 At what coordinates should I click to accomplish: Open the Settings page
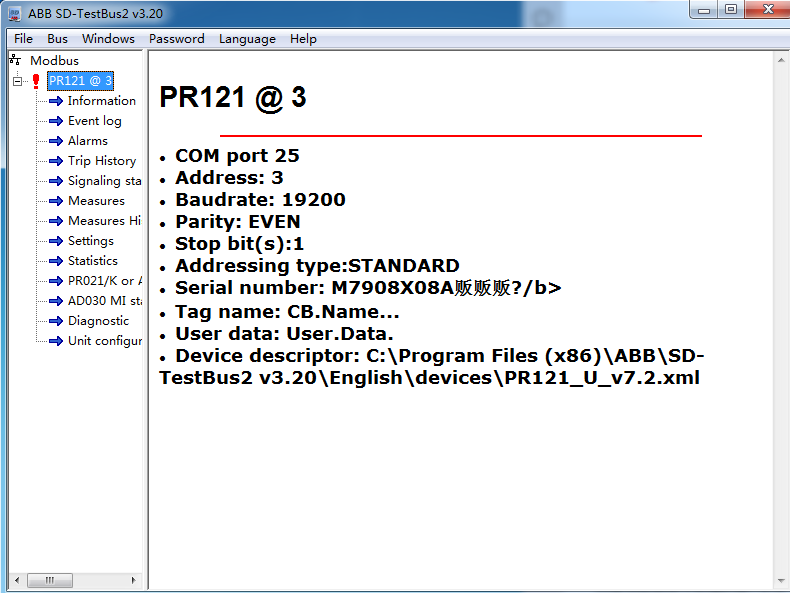91,241
